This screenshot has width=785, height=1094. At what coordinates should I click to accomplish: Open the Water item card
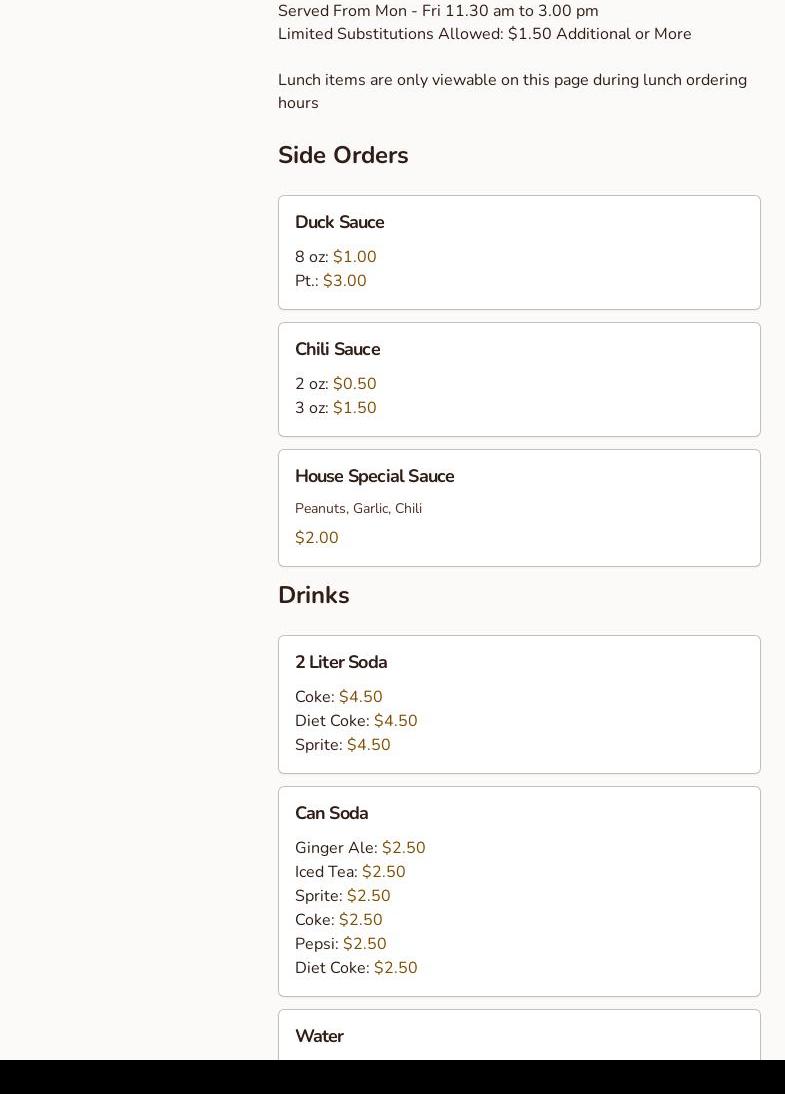[519, 1035]
